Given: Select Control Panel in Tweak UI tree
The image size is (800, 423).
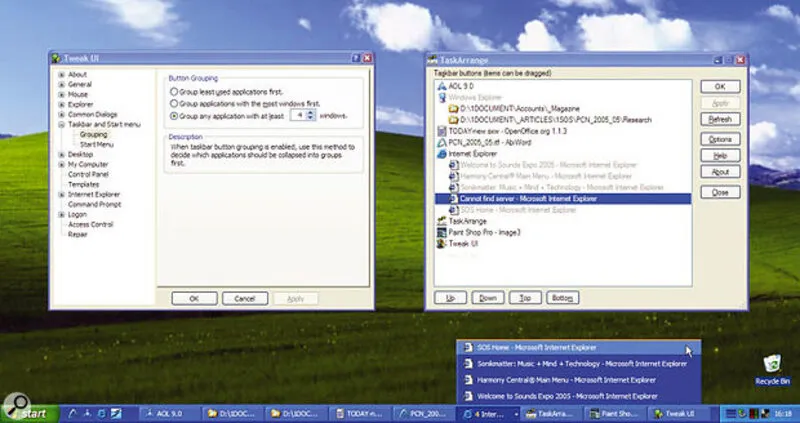Looking at the screenshot, I should click(x=88, y=175).
